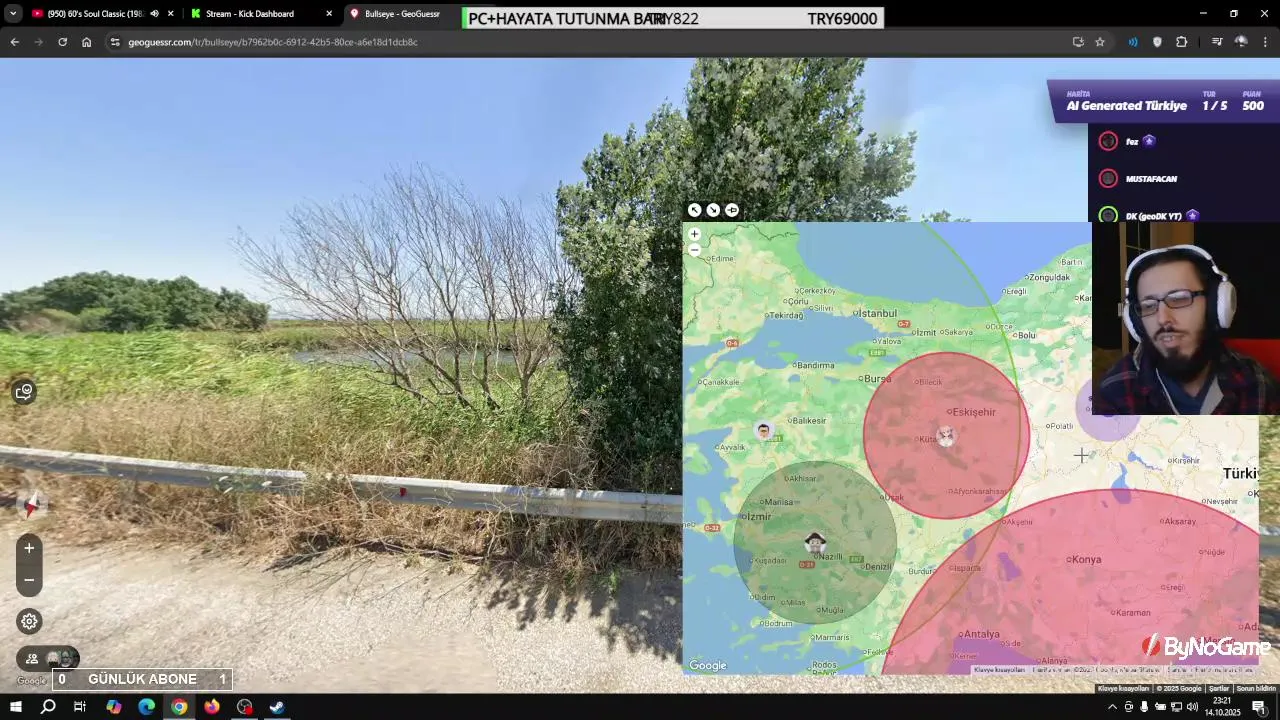Image resolution: width=1280 pixels, height=720 pixels.
Task: Click Eskişehir label on map
Action: pos(974,412)
